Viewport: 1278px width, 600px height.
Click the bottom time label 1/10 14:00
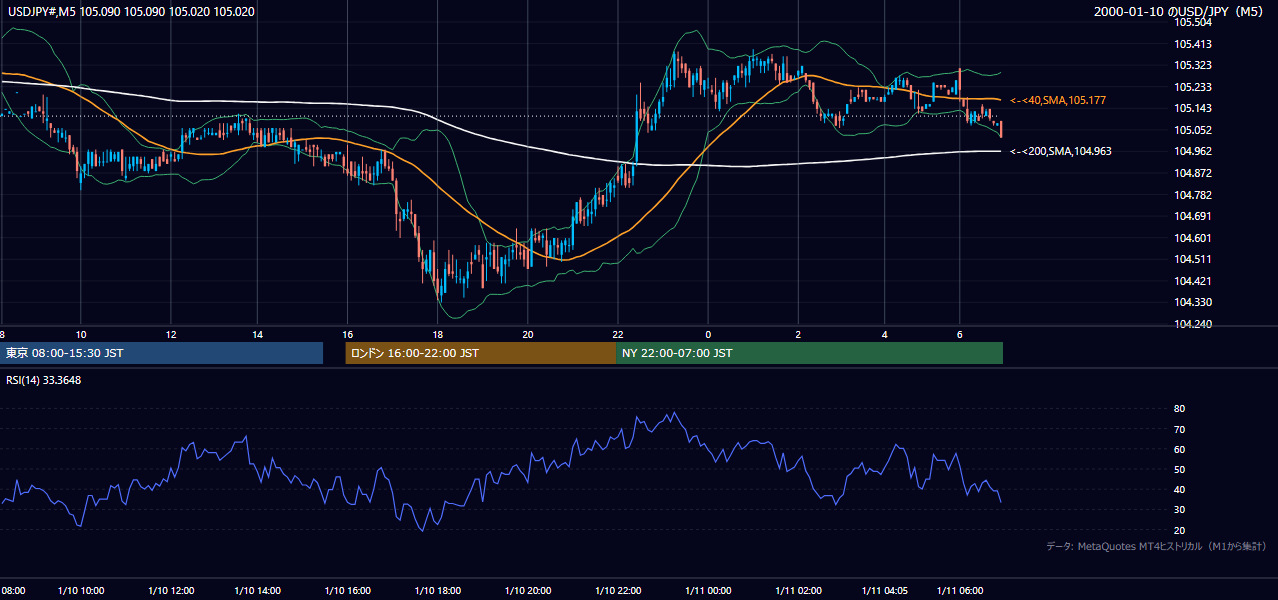(x=257, y=590)
